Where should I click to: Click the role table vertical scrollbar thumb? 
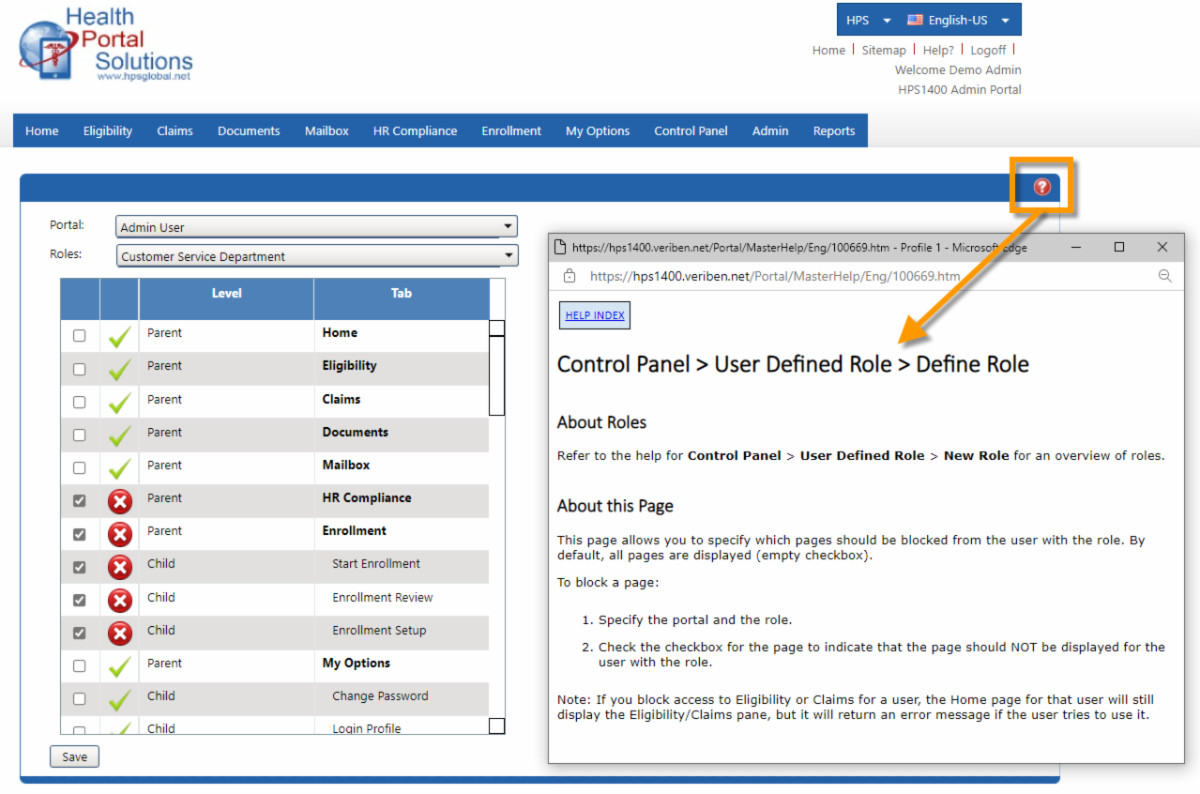[496, 376]
